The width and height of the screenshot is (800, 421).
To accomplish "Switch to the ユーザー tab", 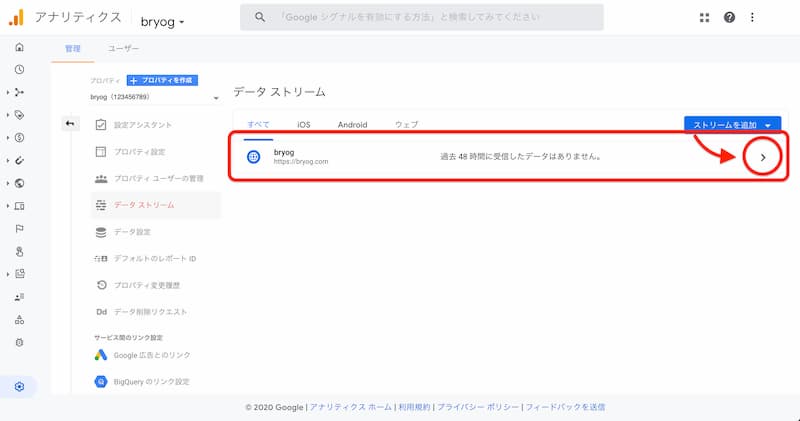I will (123, 48).
